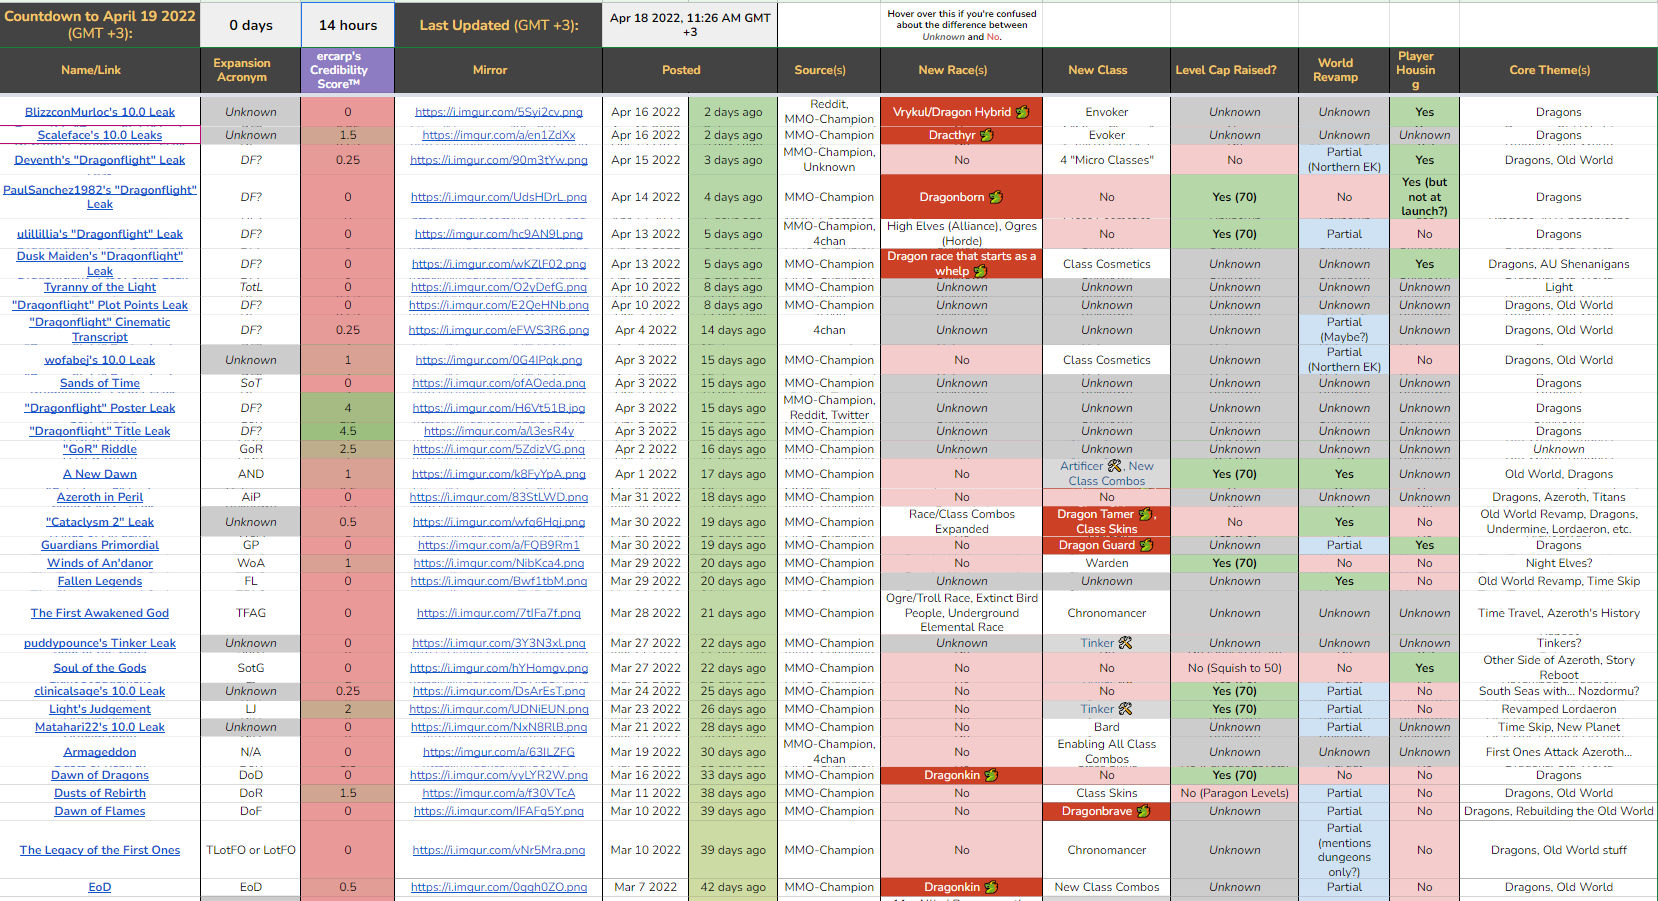Viewport: 1658px width, 901px height.
Task: Open The Legacy of the First Ones link
Action: [100, 850]
